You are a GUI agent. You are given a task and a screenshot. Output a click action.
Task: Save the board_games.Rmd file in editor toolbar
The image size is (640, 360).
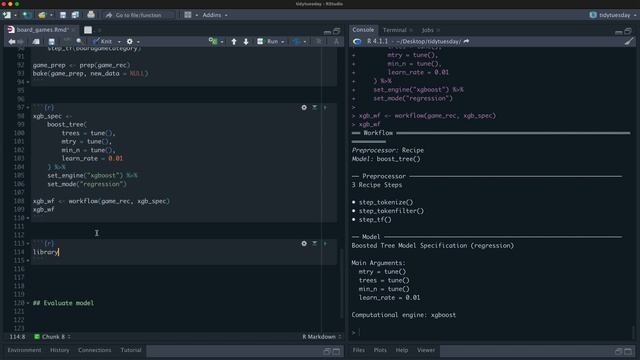51,42
